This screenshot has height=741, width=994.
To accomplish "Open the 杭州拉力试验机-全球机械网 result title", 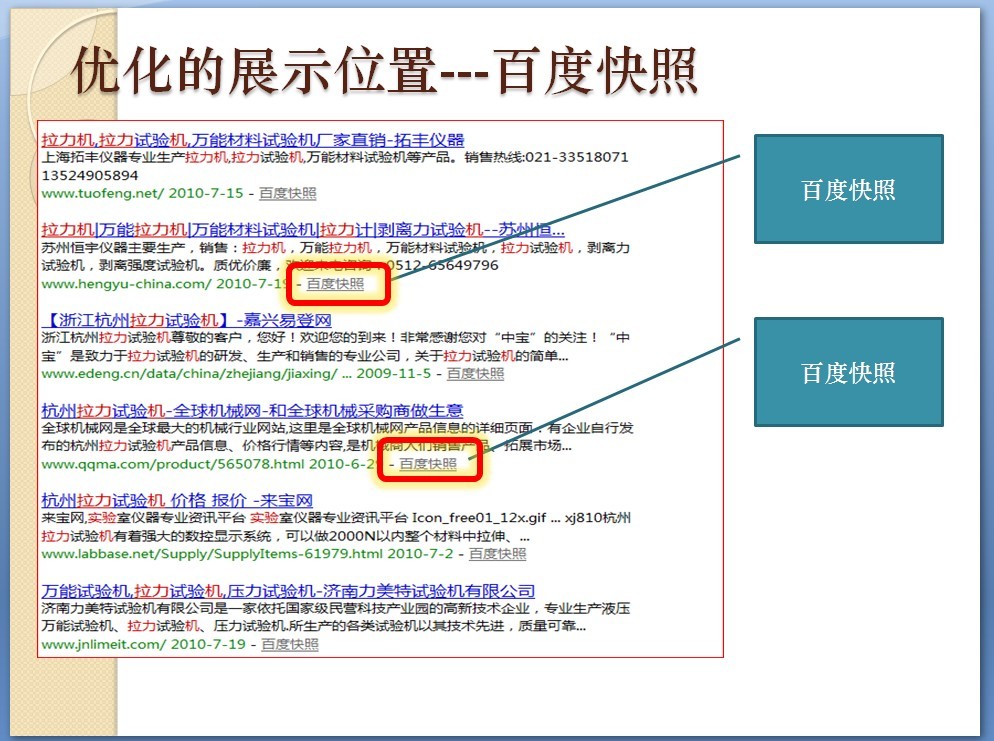I will click(x=252, y=411).
